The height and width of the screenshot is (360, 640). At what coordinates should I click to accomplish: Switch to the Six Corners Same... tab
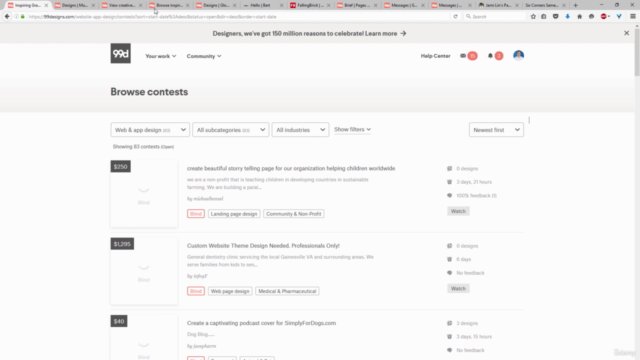[544, 5]
